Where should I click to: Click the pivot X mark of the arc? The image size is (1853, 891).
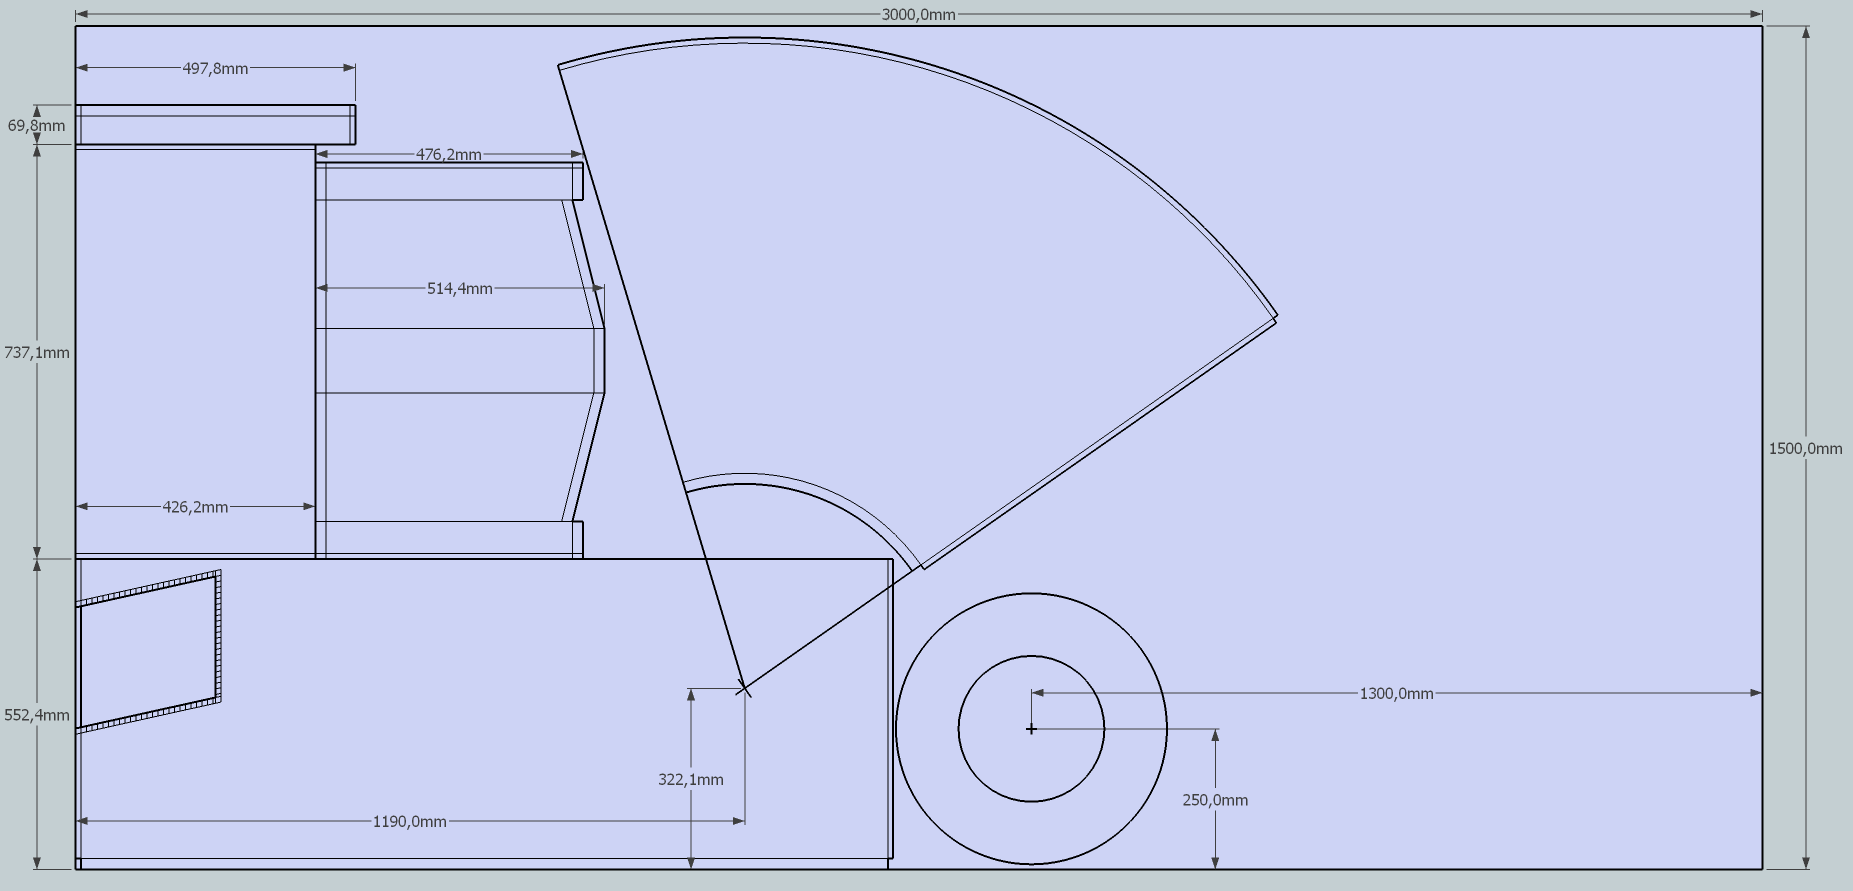tap(743, 689)
